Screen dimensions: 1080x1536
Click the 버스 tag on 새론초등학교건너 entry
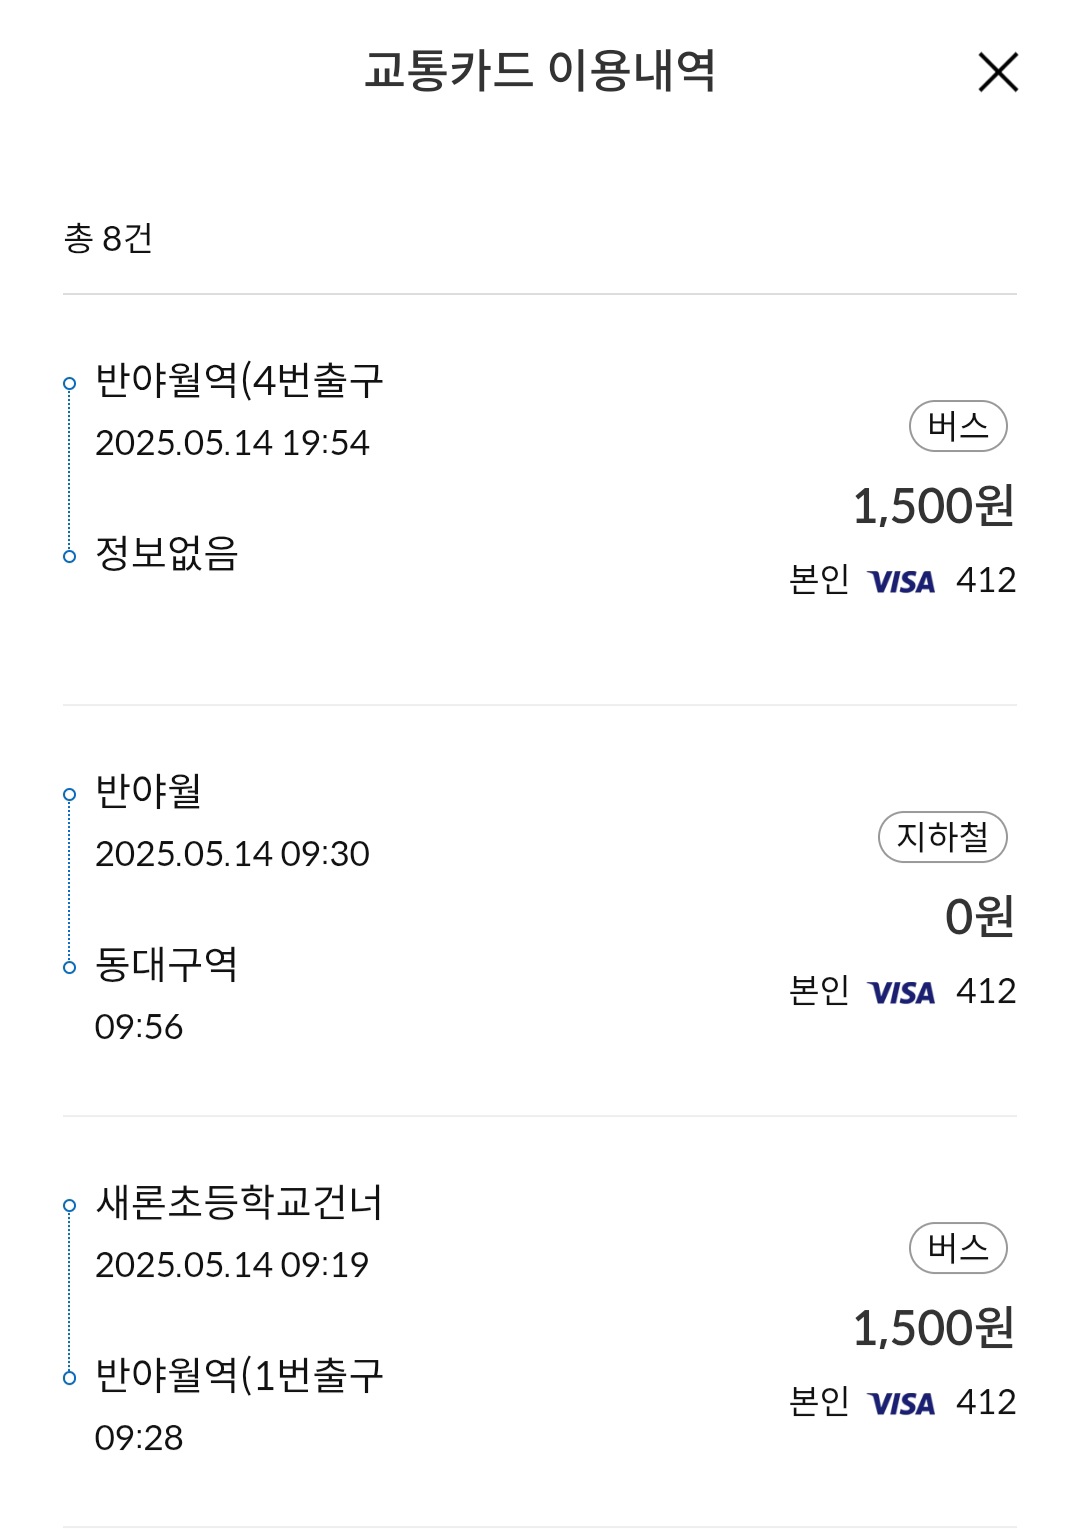pos(957,1248)
